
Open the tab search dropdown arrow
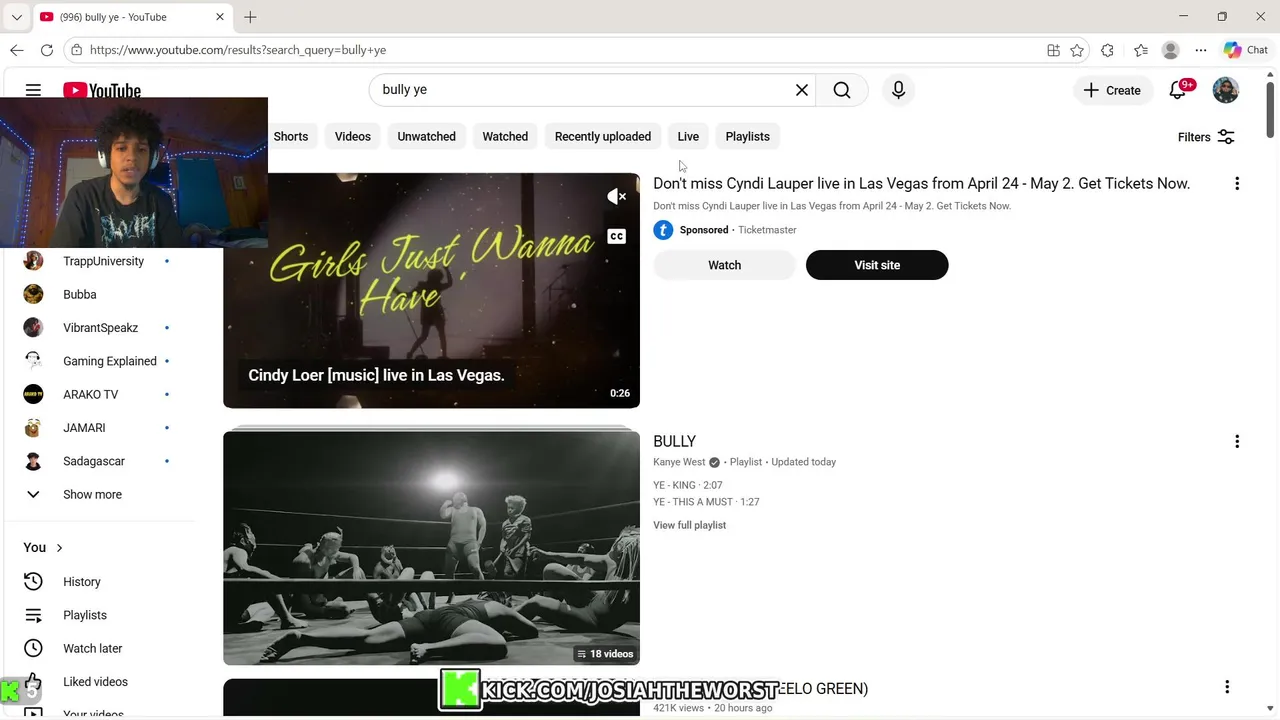coord(16,17)
